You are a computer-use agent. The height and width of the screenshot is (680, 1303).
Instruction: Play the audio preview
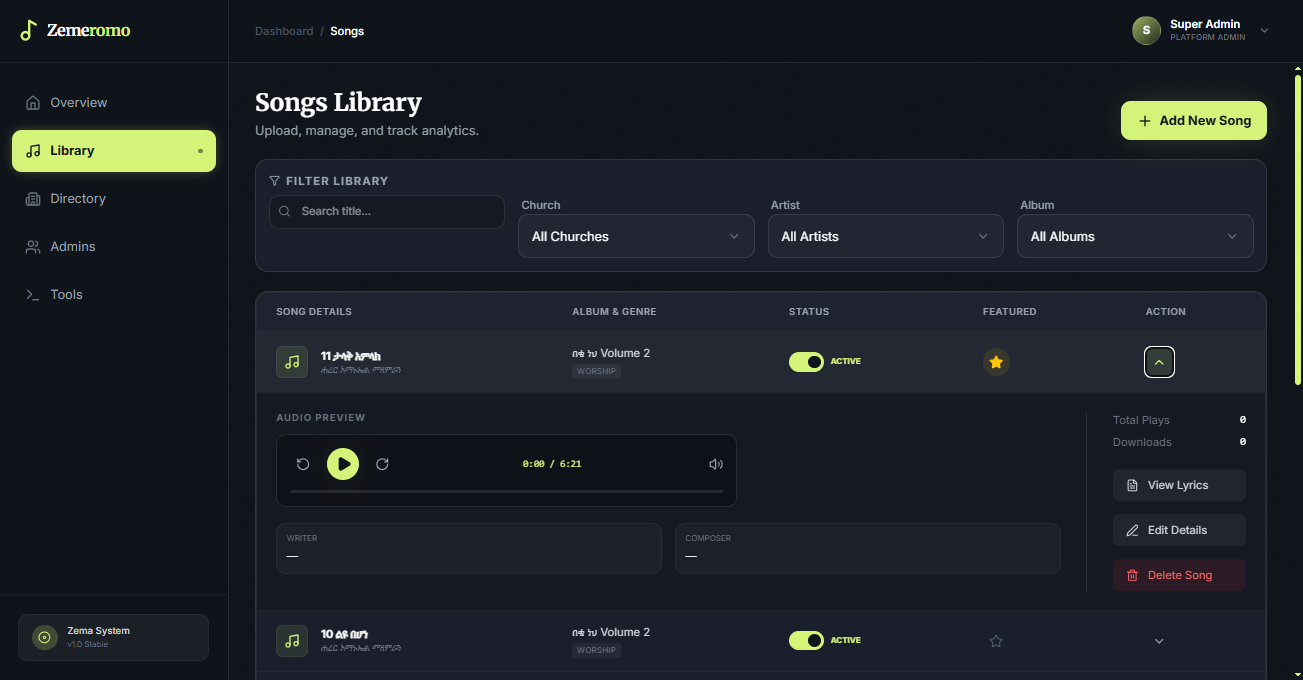343,464
